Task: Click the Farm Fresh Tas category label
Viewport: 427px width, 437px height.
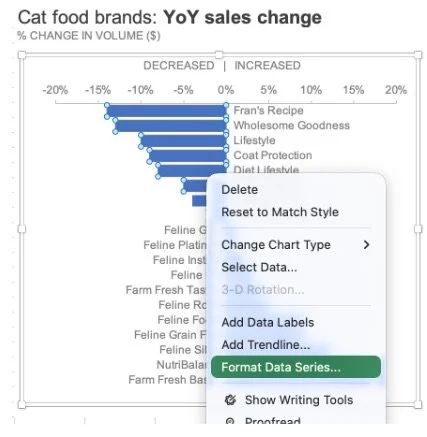Action: [166, 290]
